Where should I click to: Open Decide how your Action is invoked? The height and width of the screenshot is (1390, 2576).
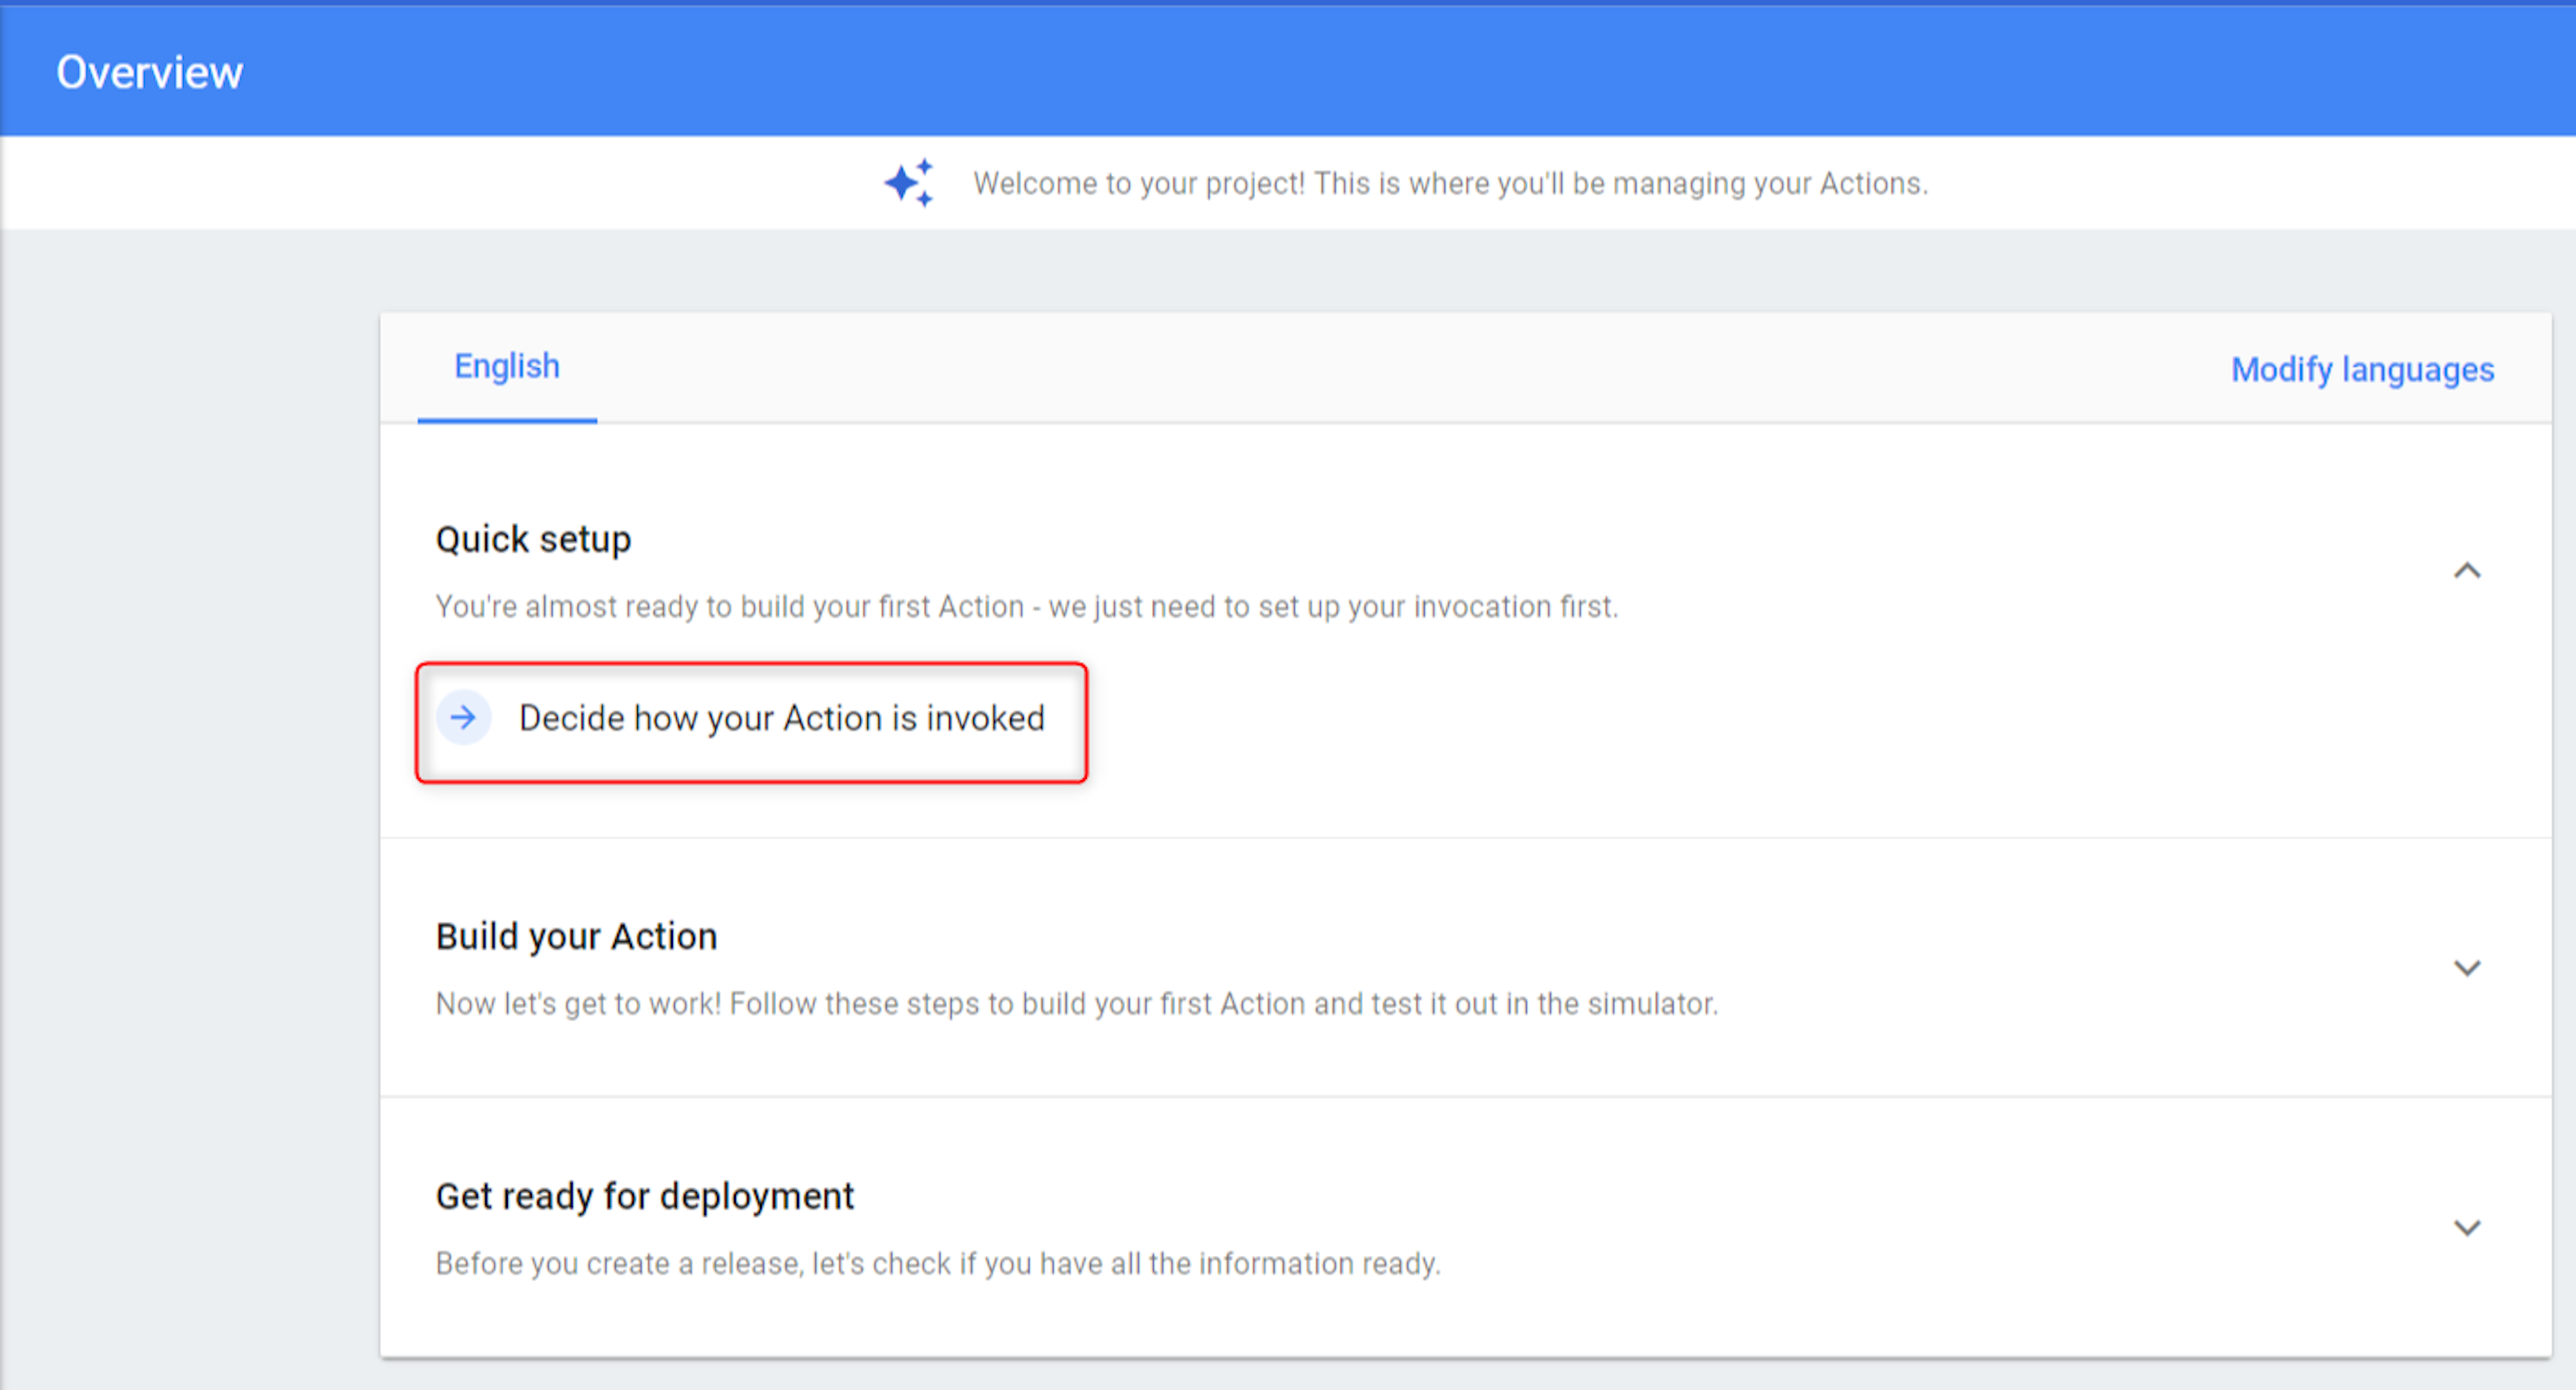751,722
